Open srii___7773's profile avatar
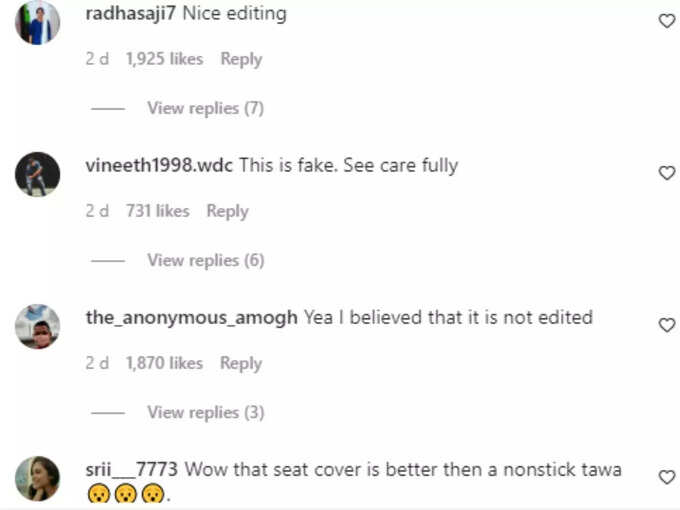Image resolution: width=680 pixels, height=510 pixels. (x=37, y=478)
